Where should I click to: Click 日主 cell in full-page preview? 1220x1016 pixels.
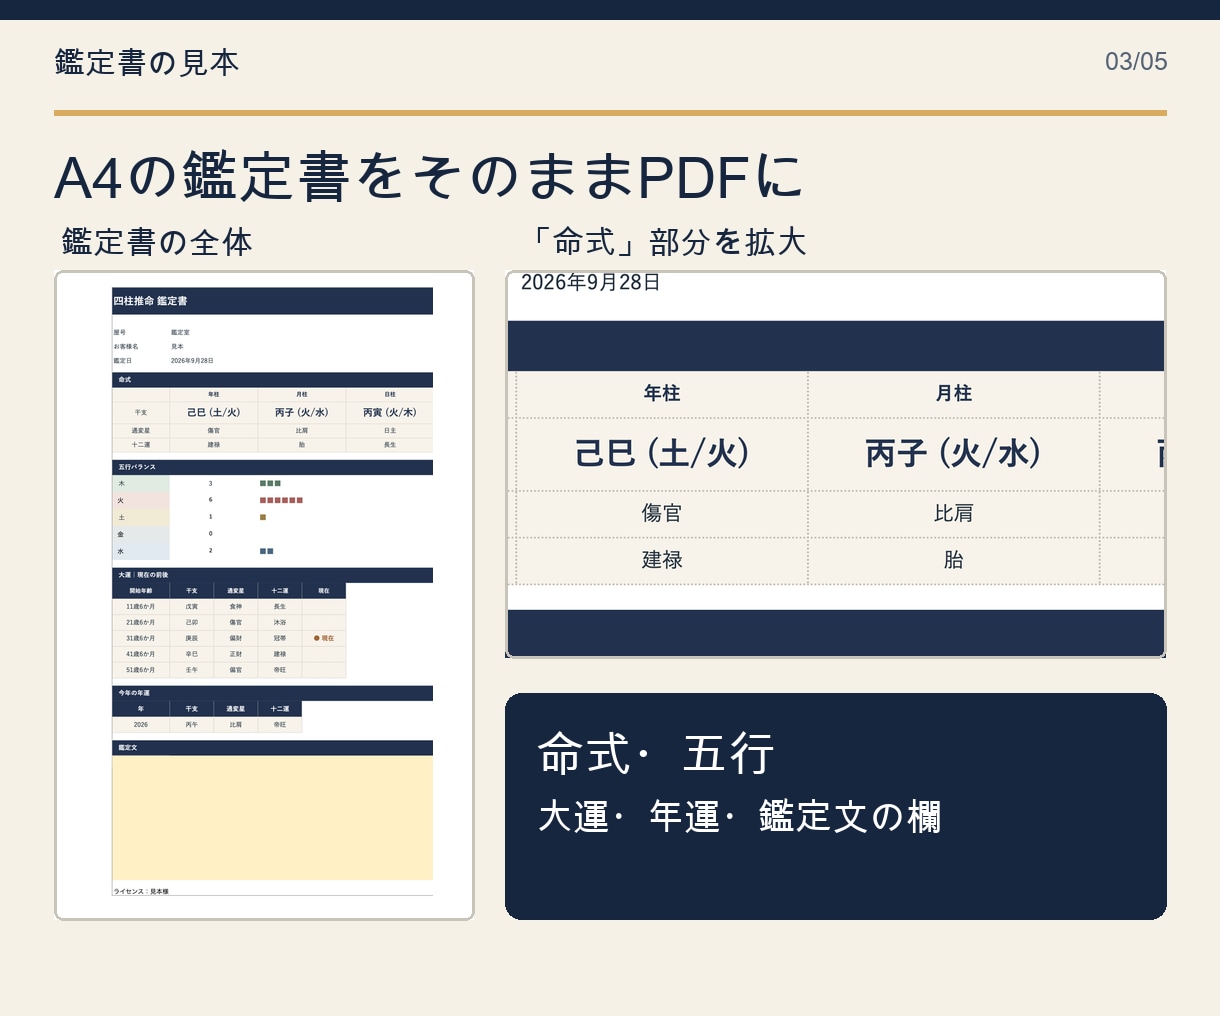click(x=390, y=430)
